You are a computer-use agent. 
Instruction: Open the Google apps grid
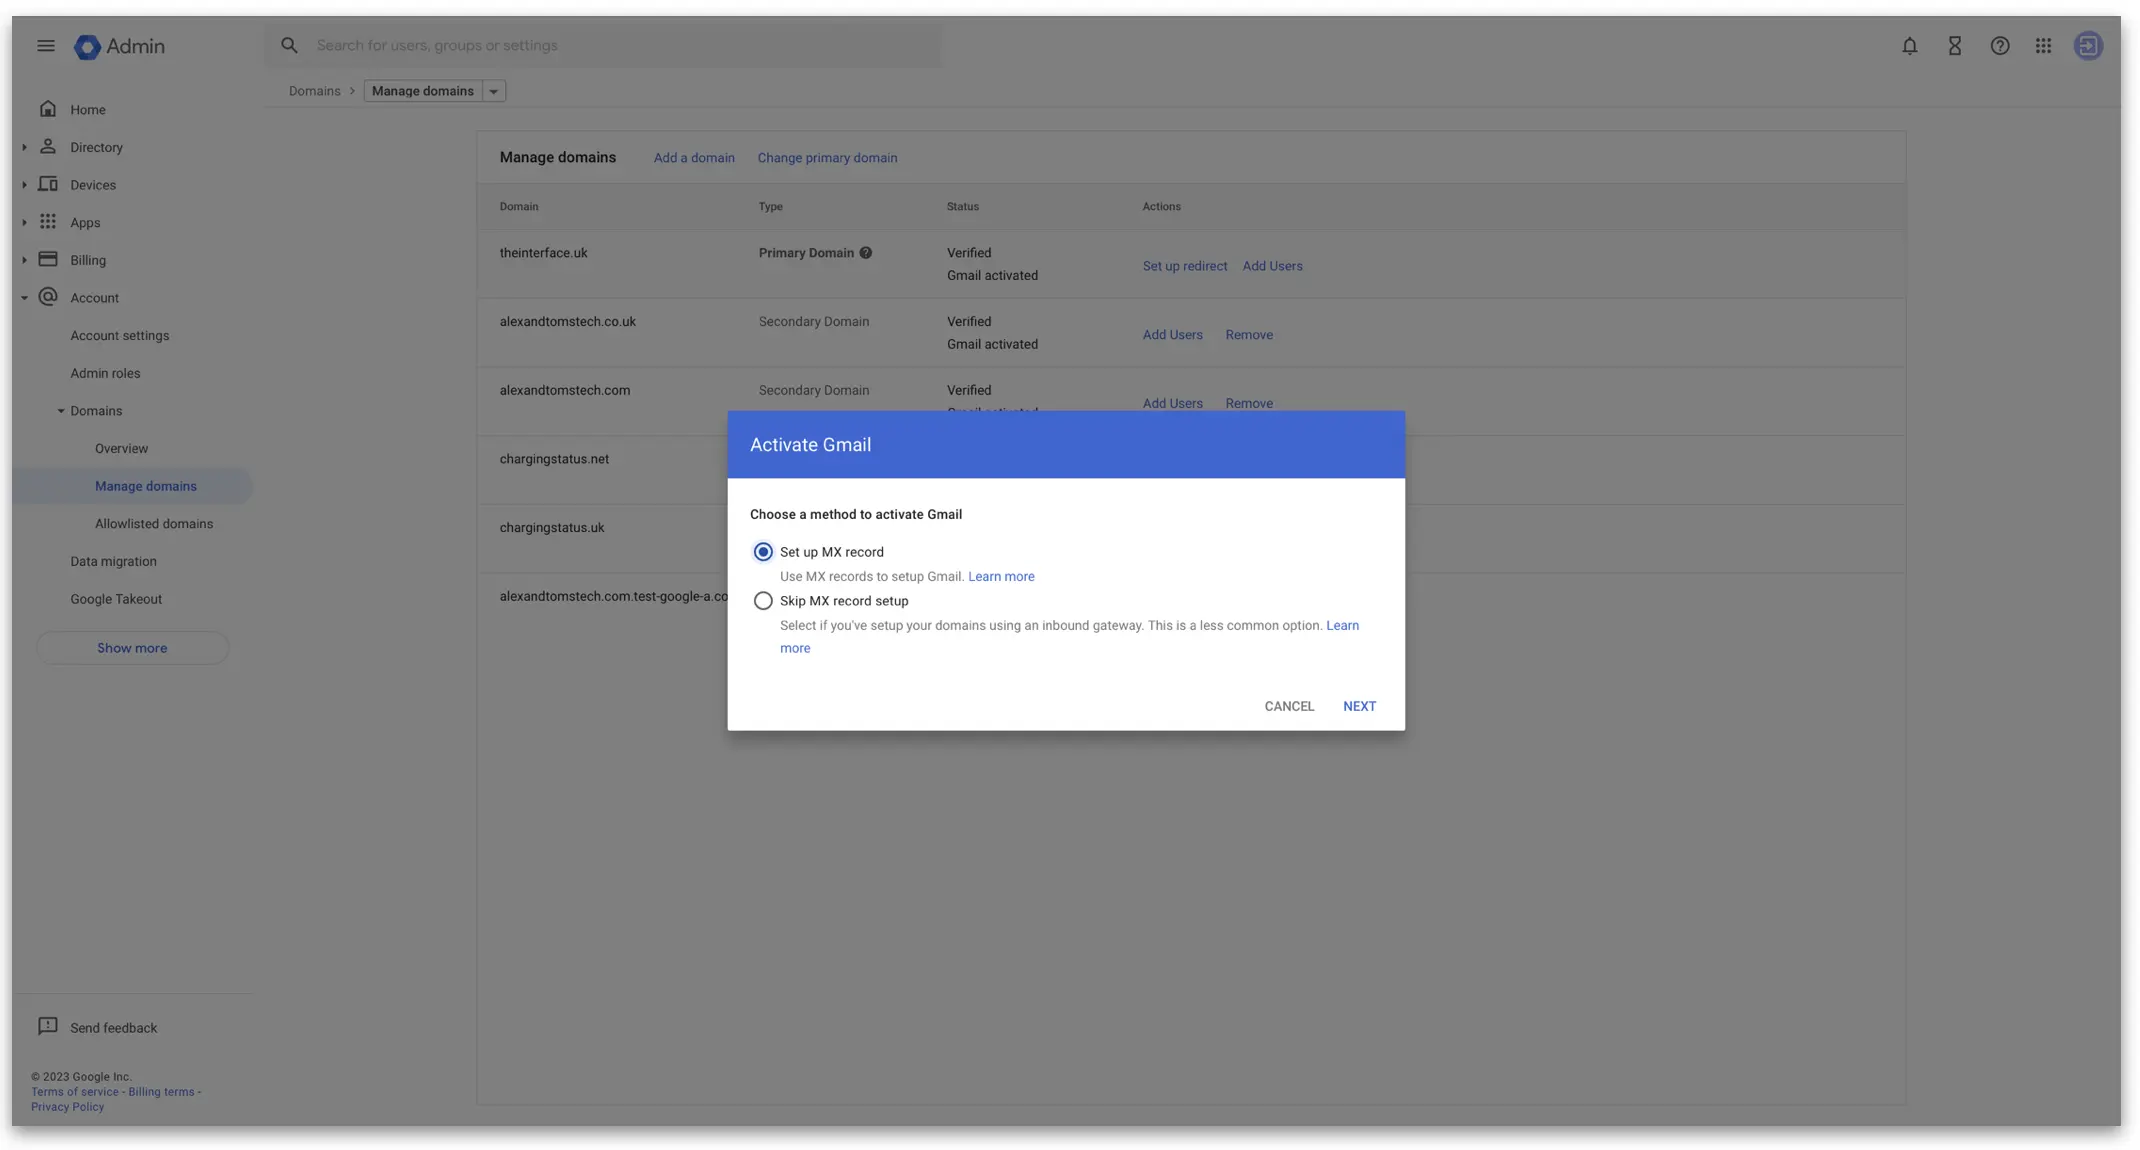click(x=2043, y=46)
